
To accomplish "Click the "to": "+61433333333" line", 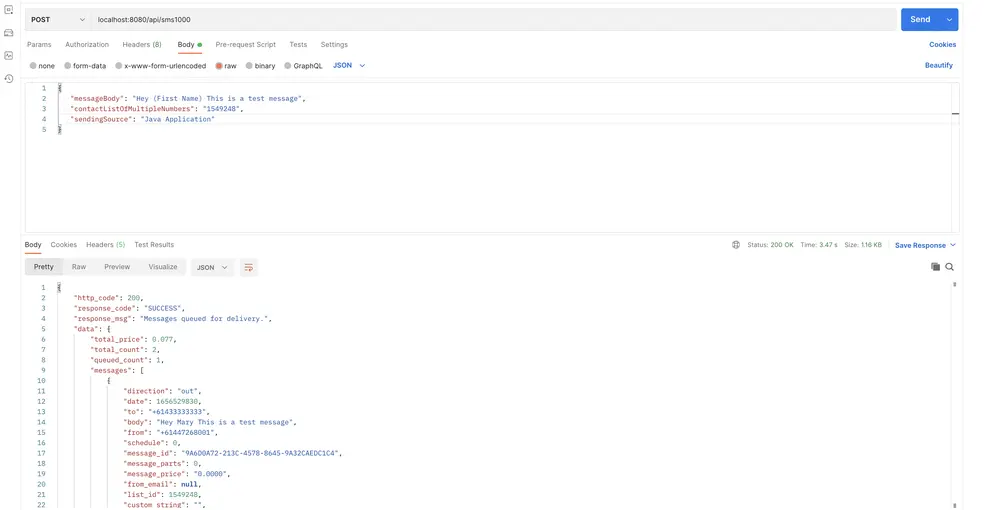I will [166, 412].
